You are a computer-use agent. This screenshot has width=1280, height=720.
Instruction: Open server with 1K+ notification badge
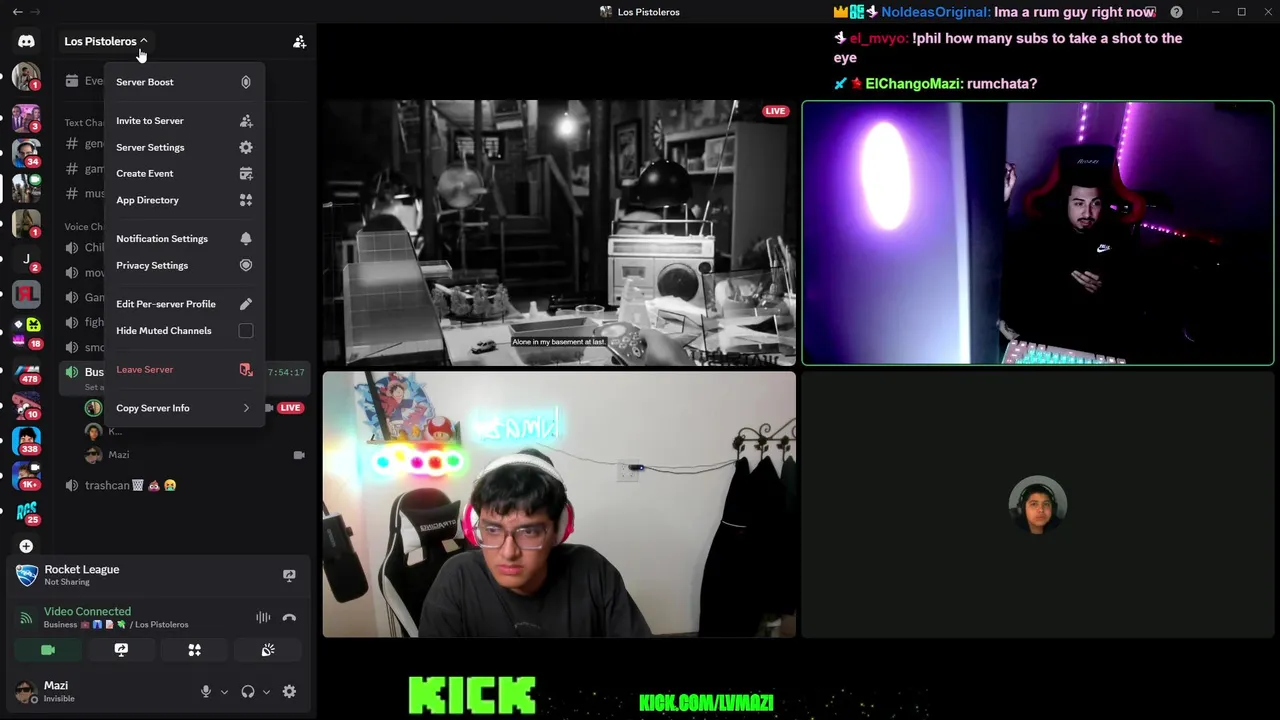pos(26,475)
